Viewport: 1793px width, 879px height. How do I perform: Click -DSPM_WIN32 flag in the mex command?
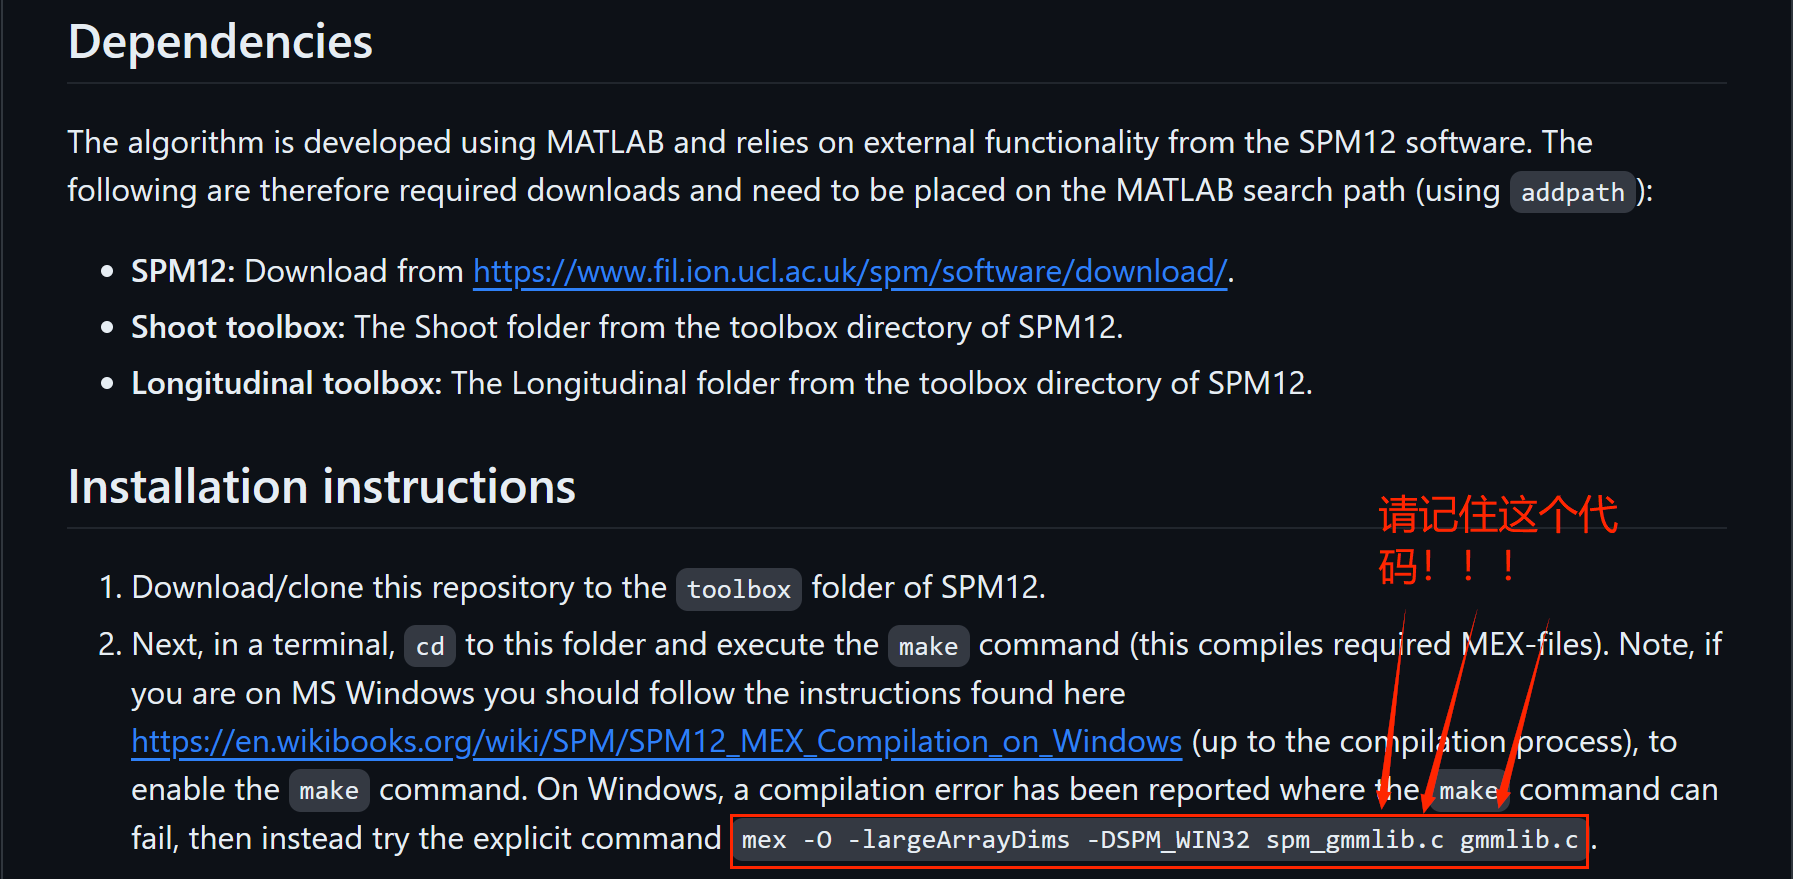(1168, 840)
